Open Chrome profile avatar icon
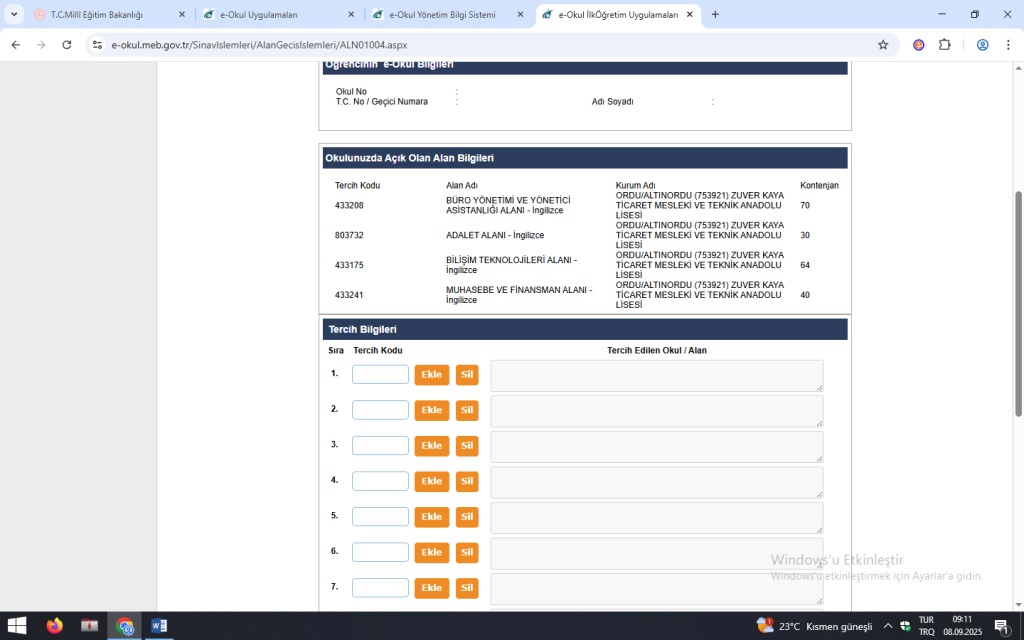Viewport: 1024px width, 640px height. pyautogui.click(x=983, y=45)
